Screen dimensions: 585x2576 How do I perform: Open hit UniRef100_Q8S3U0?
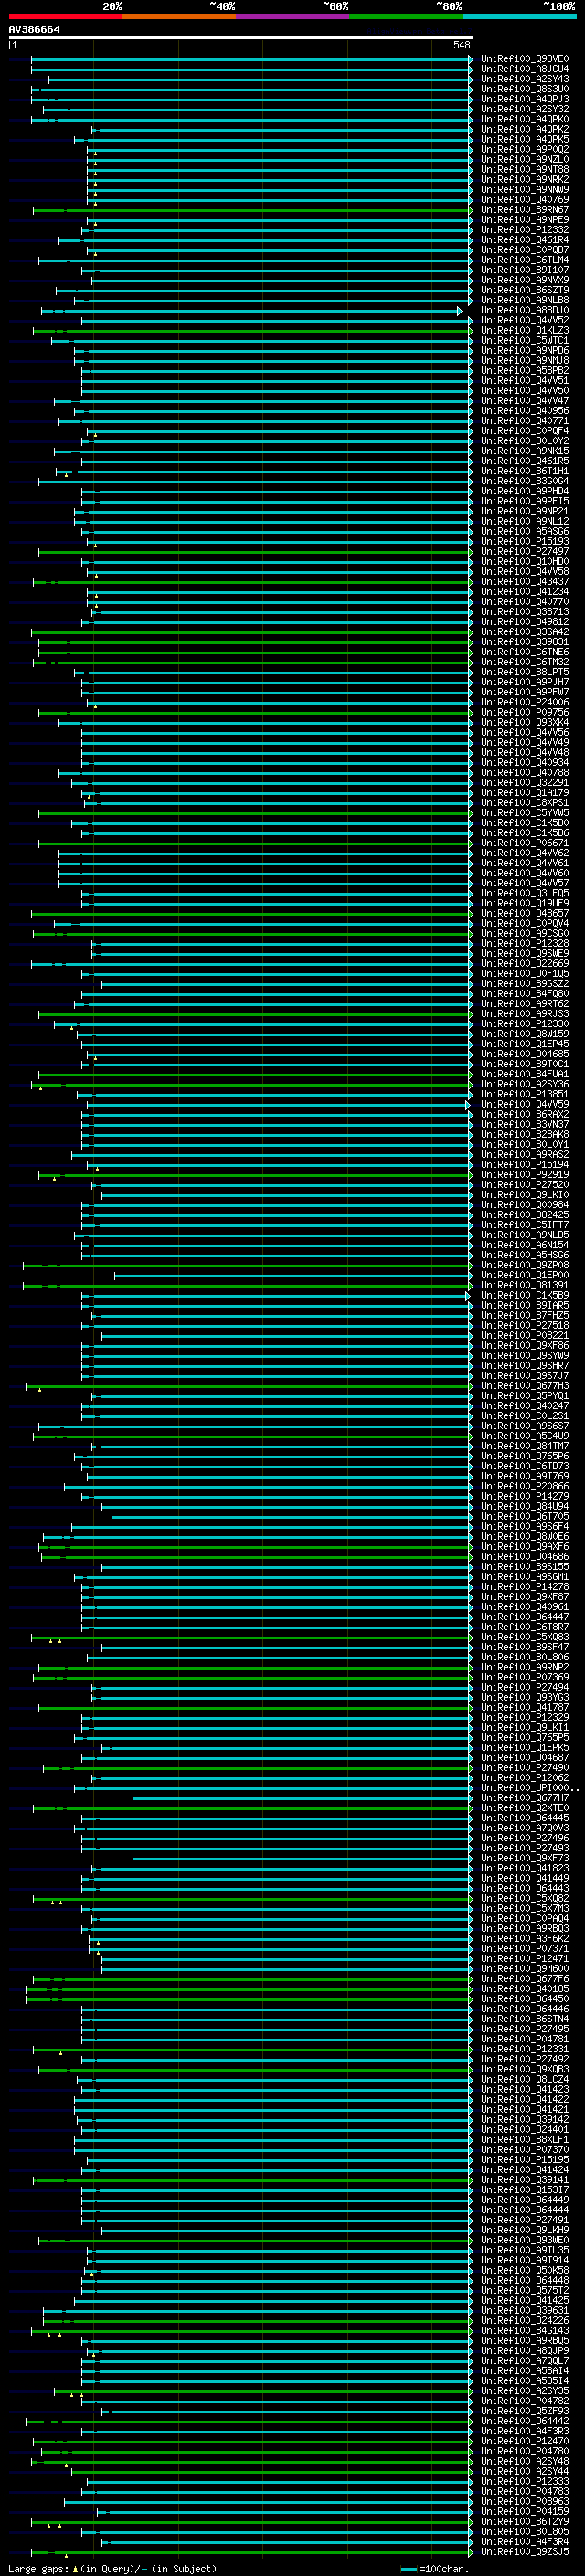click(525, 89)
